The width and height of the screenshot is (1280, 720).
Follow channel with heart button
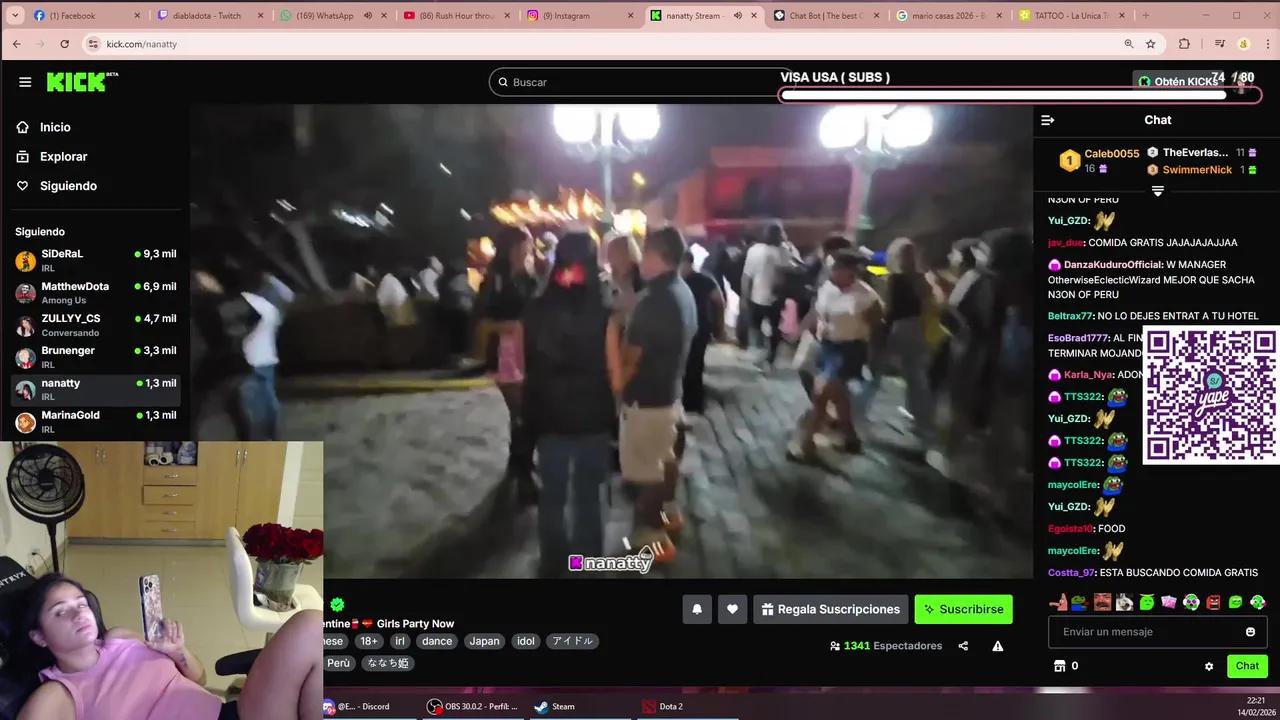pos(732,609)
